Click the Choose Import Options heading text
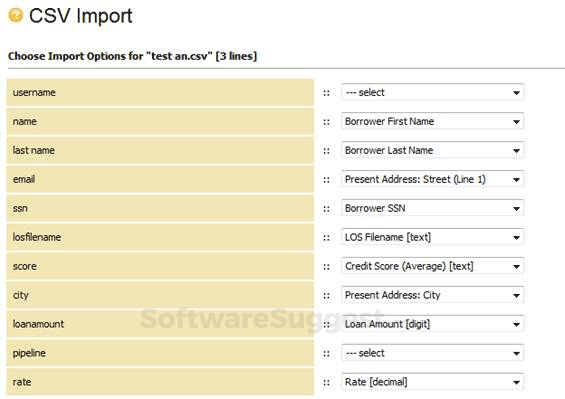This screenshot has height=399, width=565. (x=132, y=56)
